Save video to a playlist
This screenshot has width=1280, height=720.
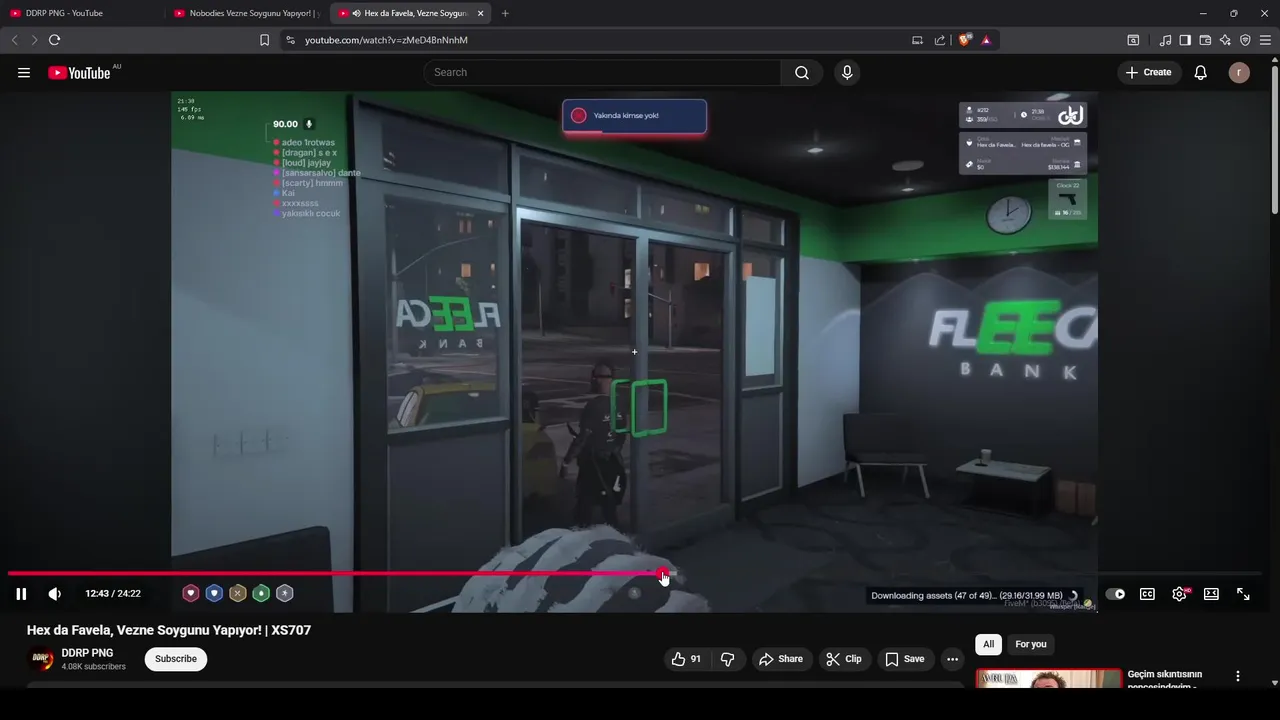[904, 659]
